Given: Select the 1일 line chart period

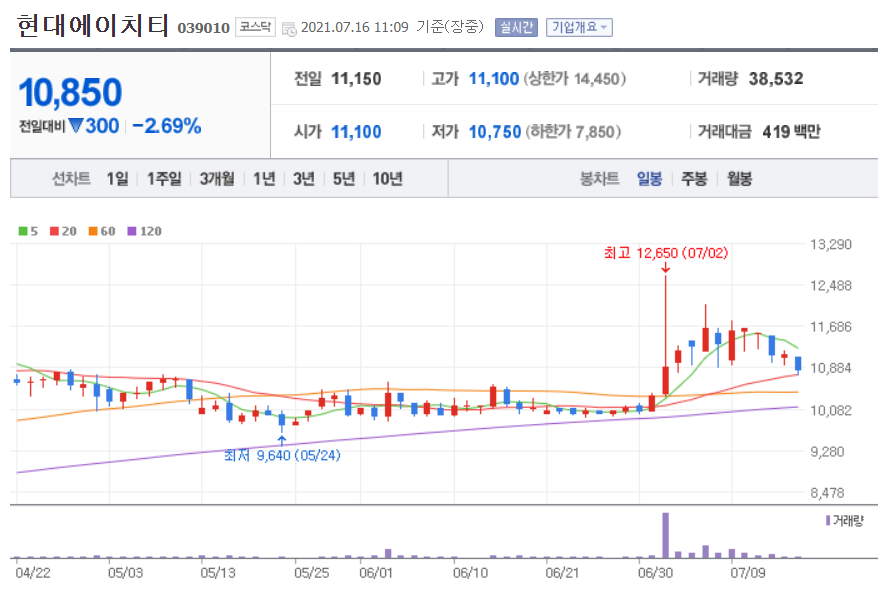Looking at the screenshot, I should point(118,179).
